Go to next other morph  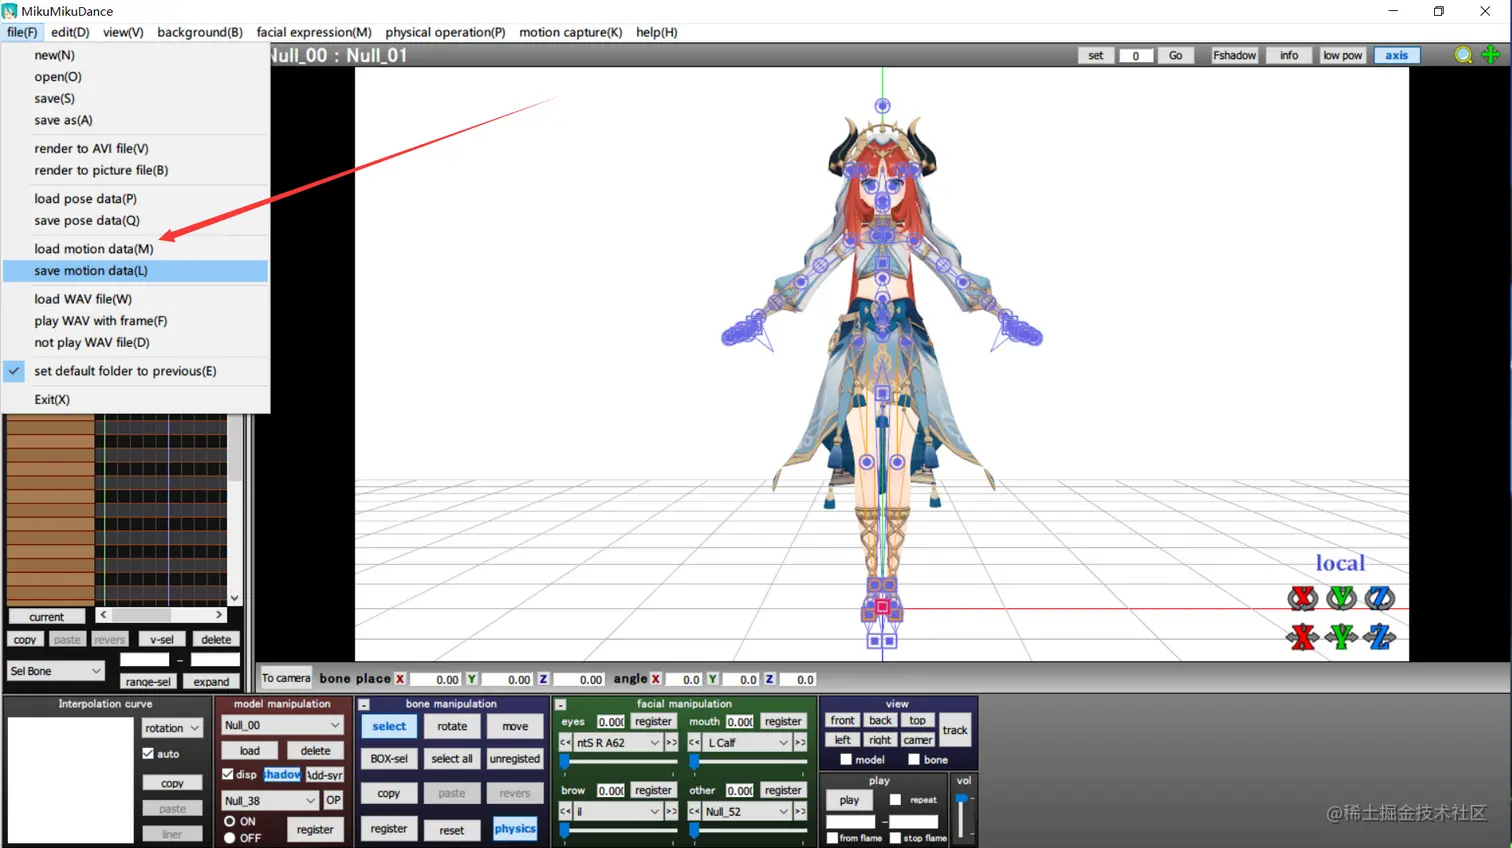point(800,812)
